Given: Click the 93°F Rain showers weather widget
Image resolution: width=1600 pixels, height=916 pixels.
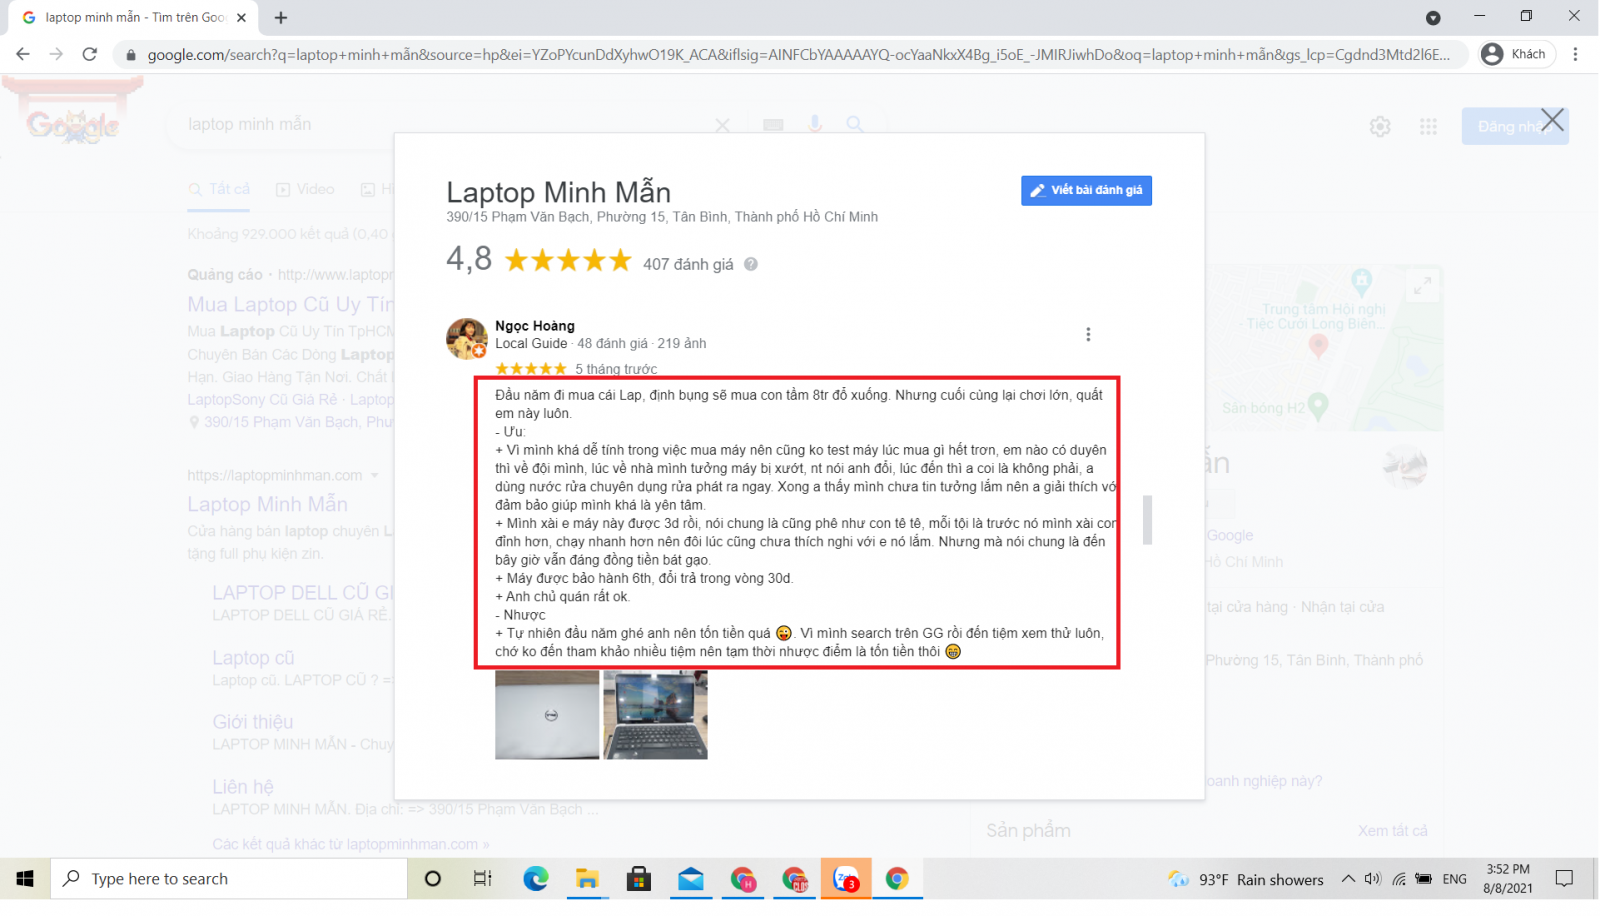Looking at the screenshot, I should 1246,879.
